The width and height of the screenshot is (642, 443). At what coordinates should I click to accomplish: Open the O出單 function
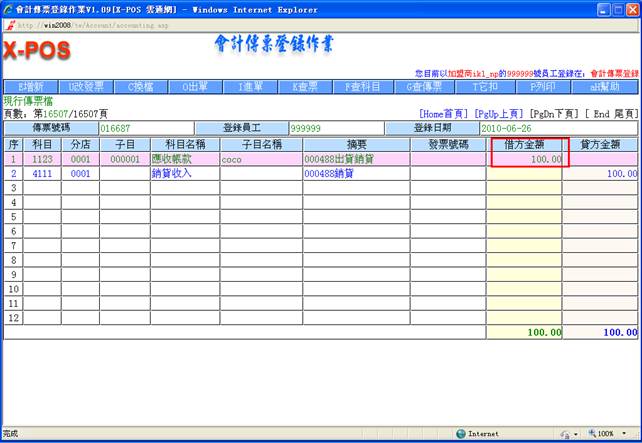coord(195,87)
